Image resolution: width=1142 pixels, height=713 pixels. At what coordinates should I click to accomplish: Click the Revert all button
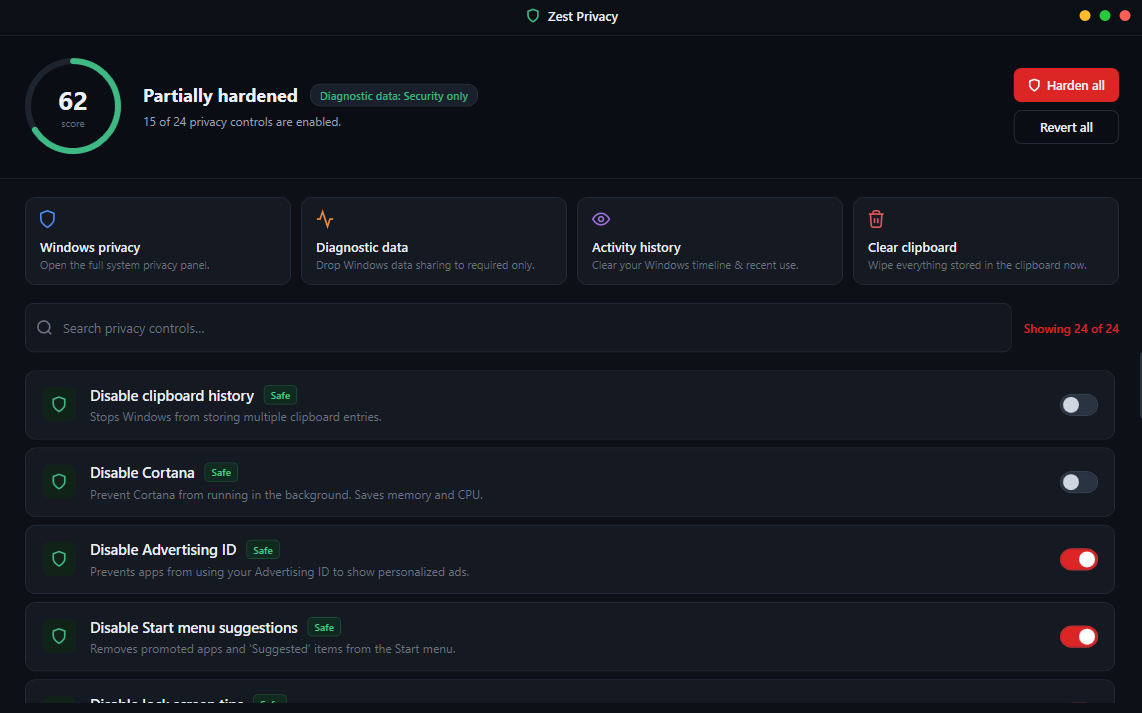[x=1066, y=127]
